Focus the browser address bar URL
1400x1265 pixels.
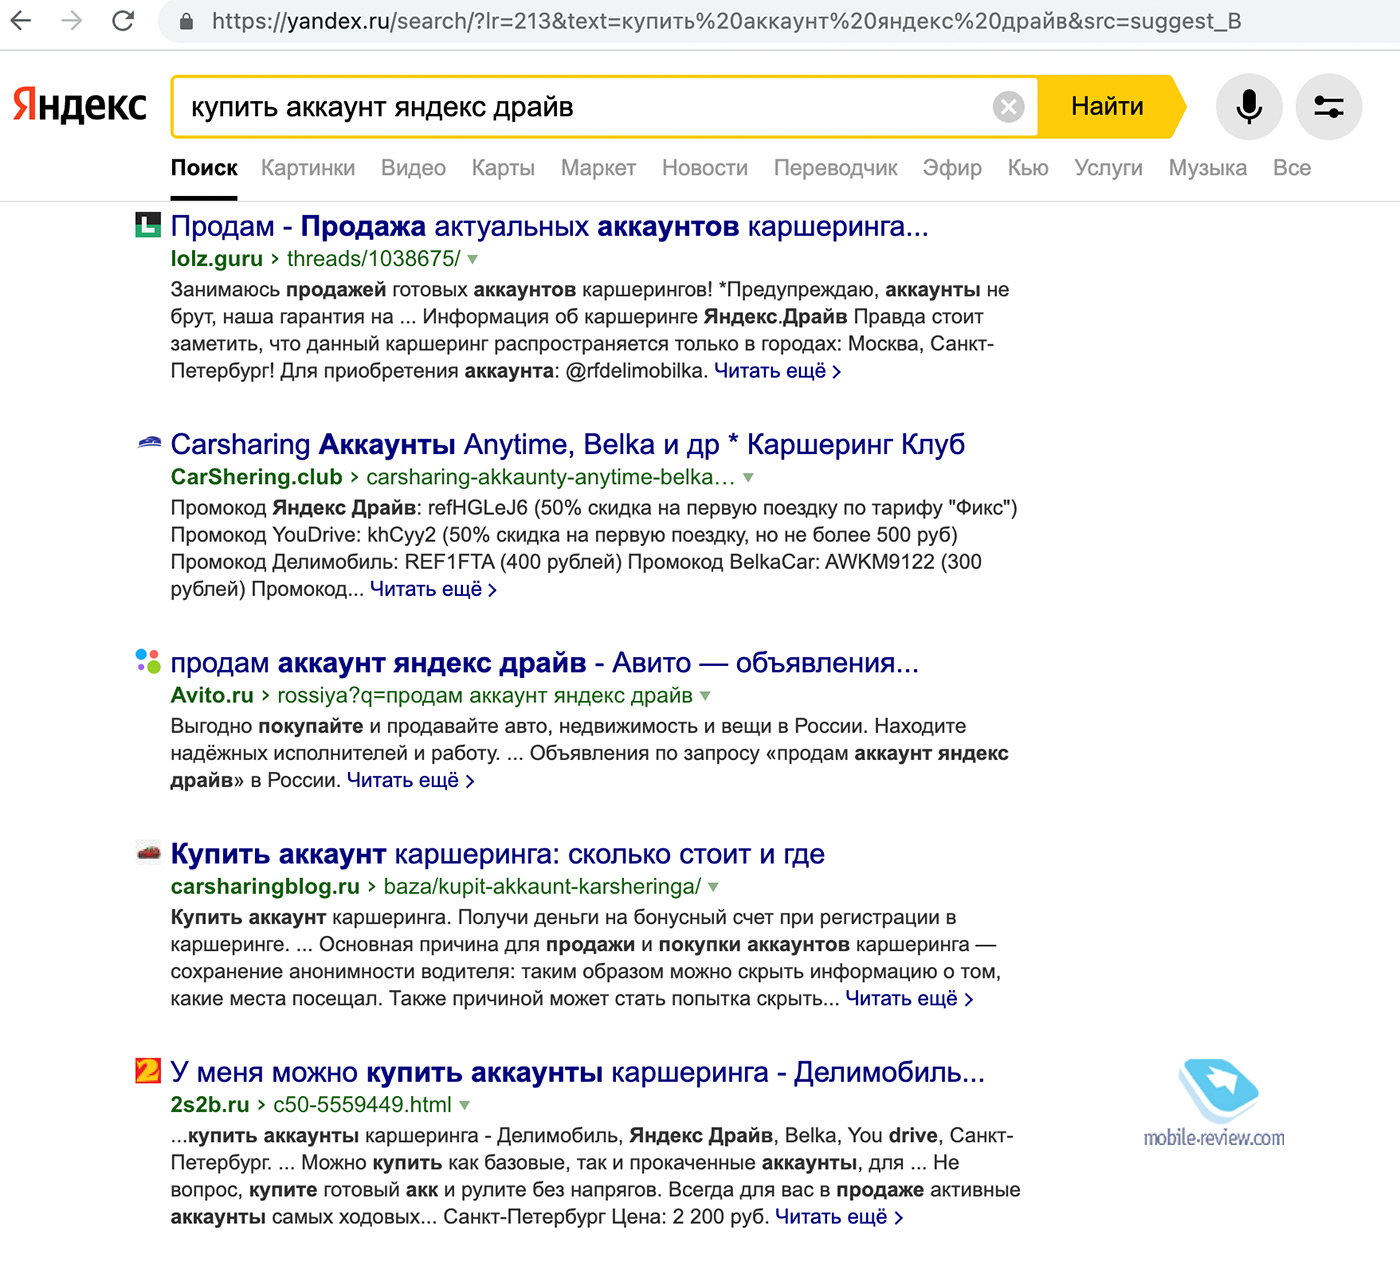point(726,21)
